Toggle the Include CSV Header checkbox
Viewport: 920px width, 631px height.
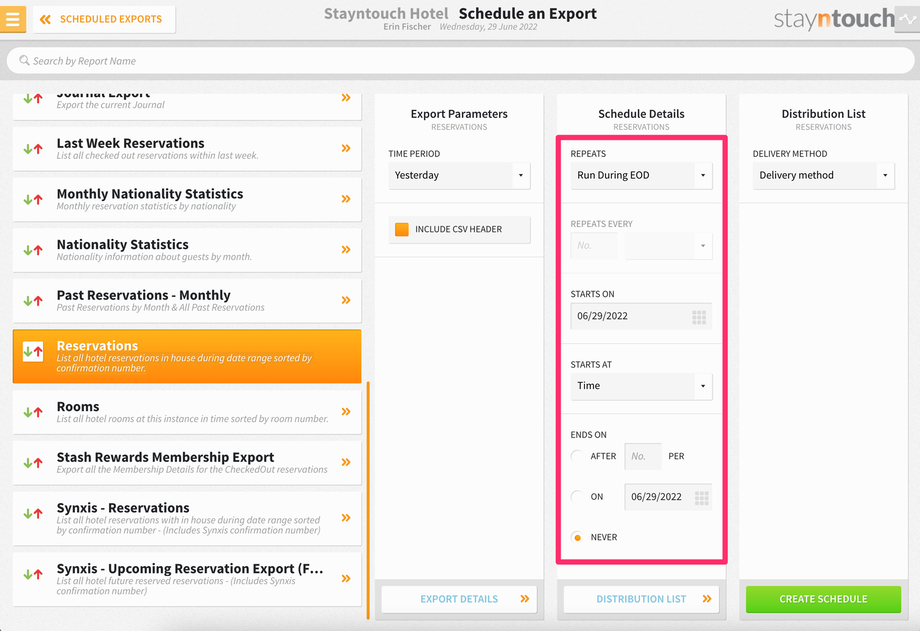[402, 230]
